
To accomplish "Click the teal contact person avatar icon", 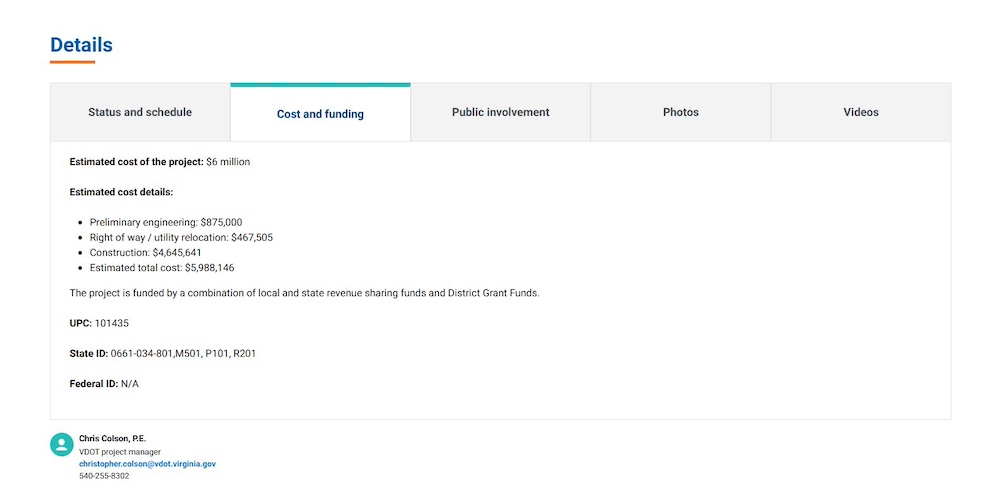I will (62, 445).
